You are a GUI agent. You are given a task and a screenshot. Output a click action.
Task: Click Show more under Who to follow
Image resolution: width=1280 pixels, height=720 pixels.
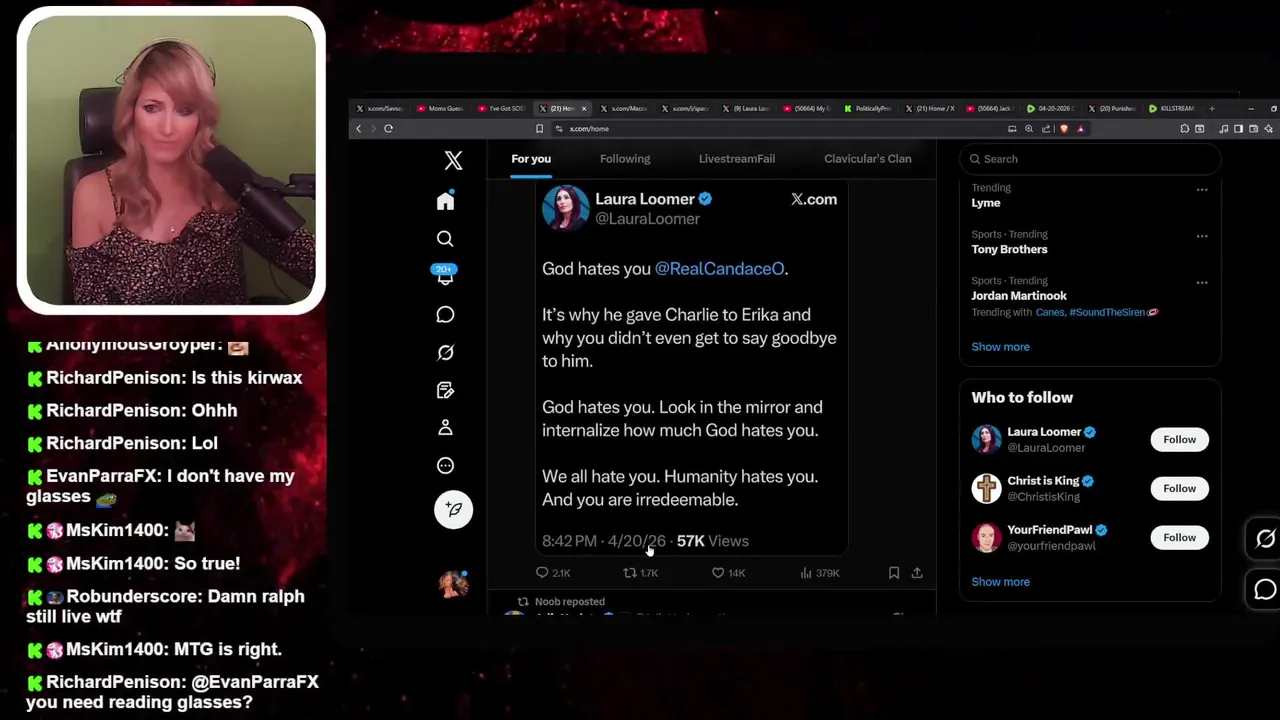click(1000, 582)
